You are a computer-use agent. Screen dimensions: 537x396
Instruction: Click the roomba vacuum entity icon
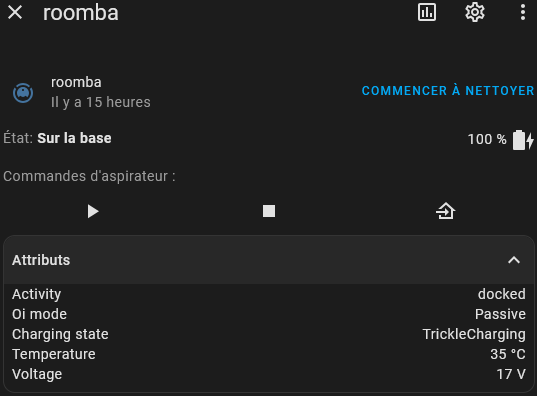pos(23,92)
